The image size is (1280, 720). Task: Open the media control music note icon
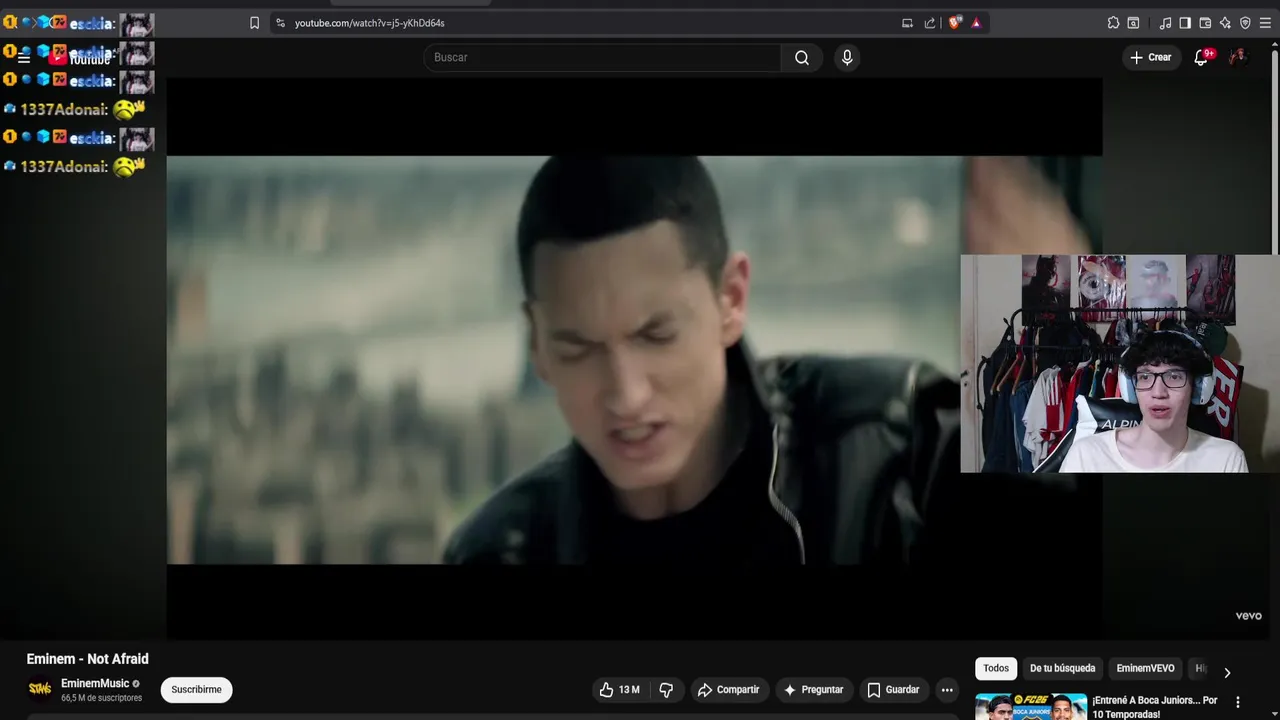click(1165, 23)
